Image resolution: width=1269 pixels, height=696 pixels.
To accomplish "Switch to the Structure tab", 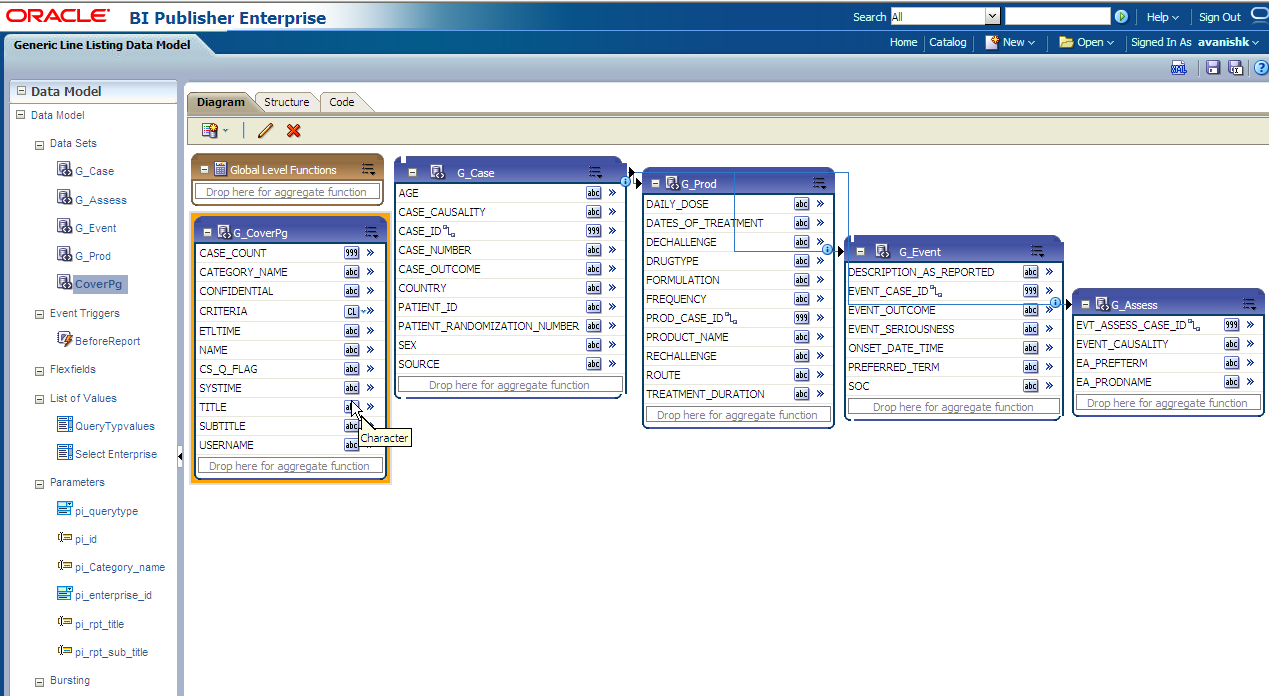I will point(286,102).
